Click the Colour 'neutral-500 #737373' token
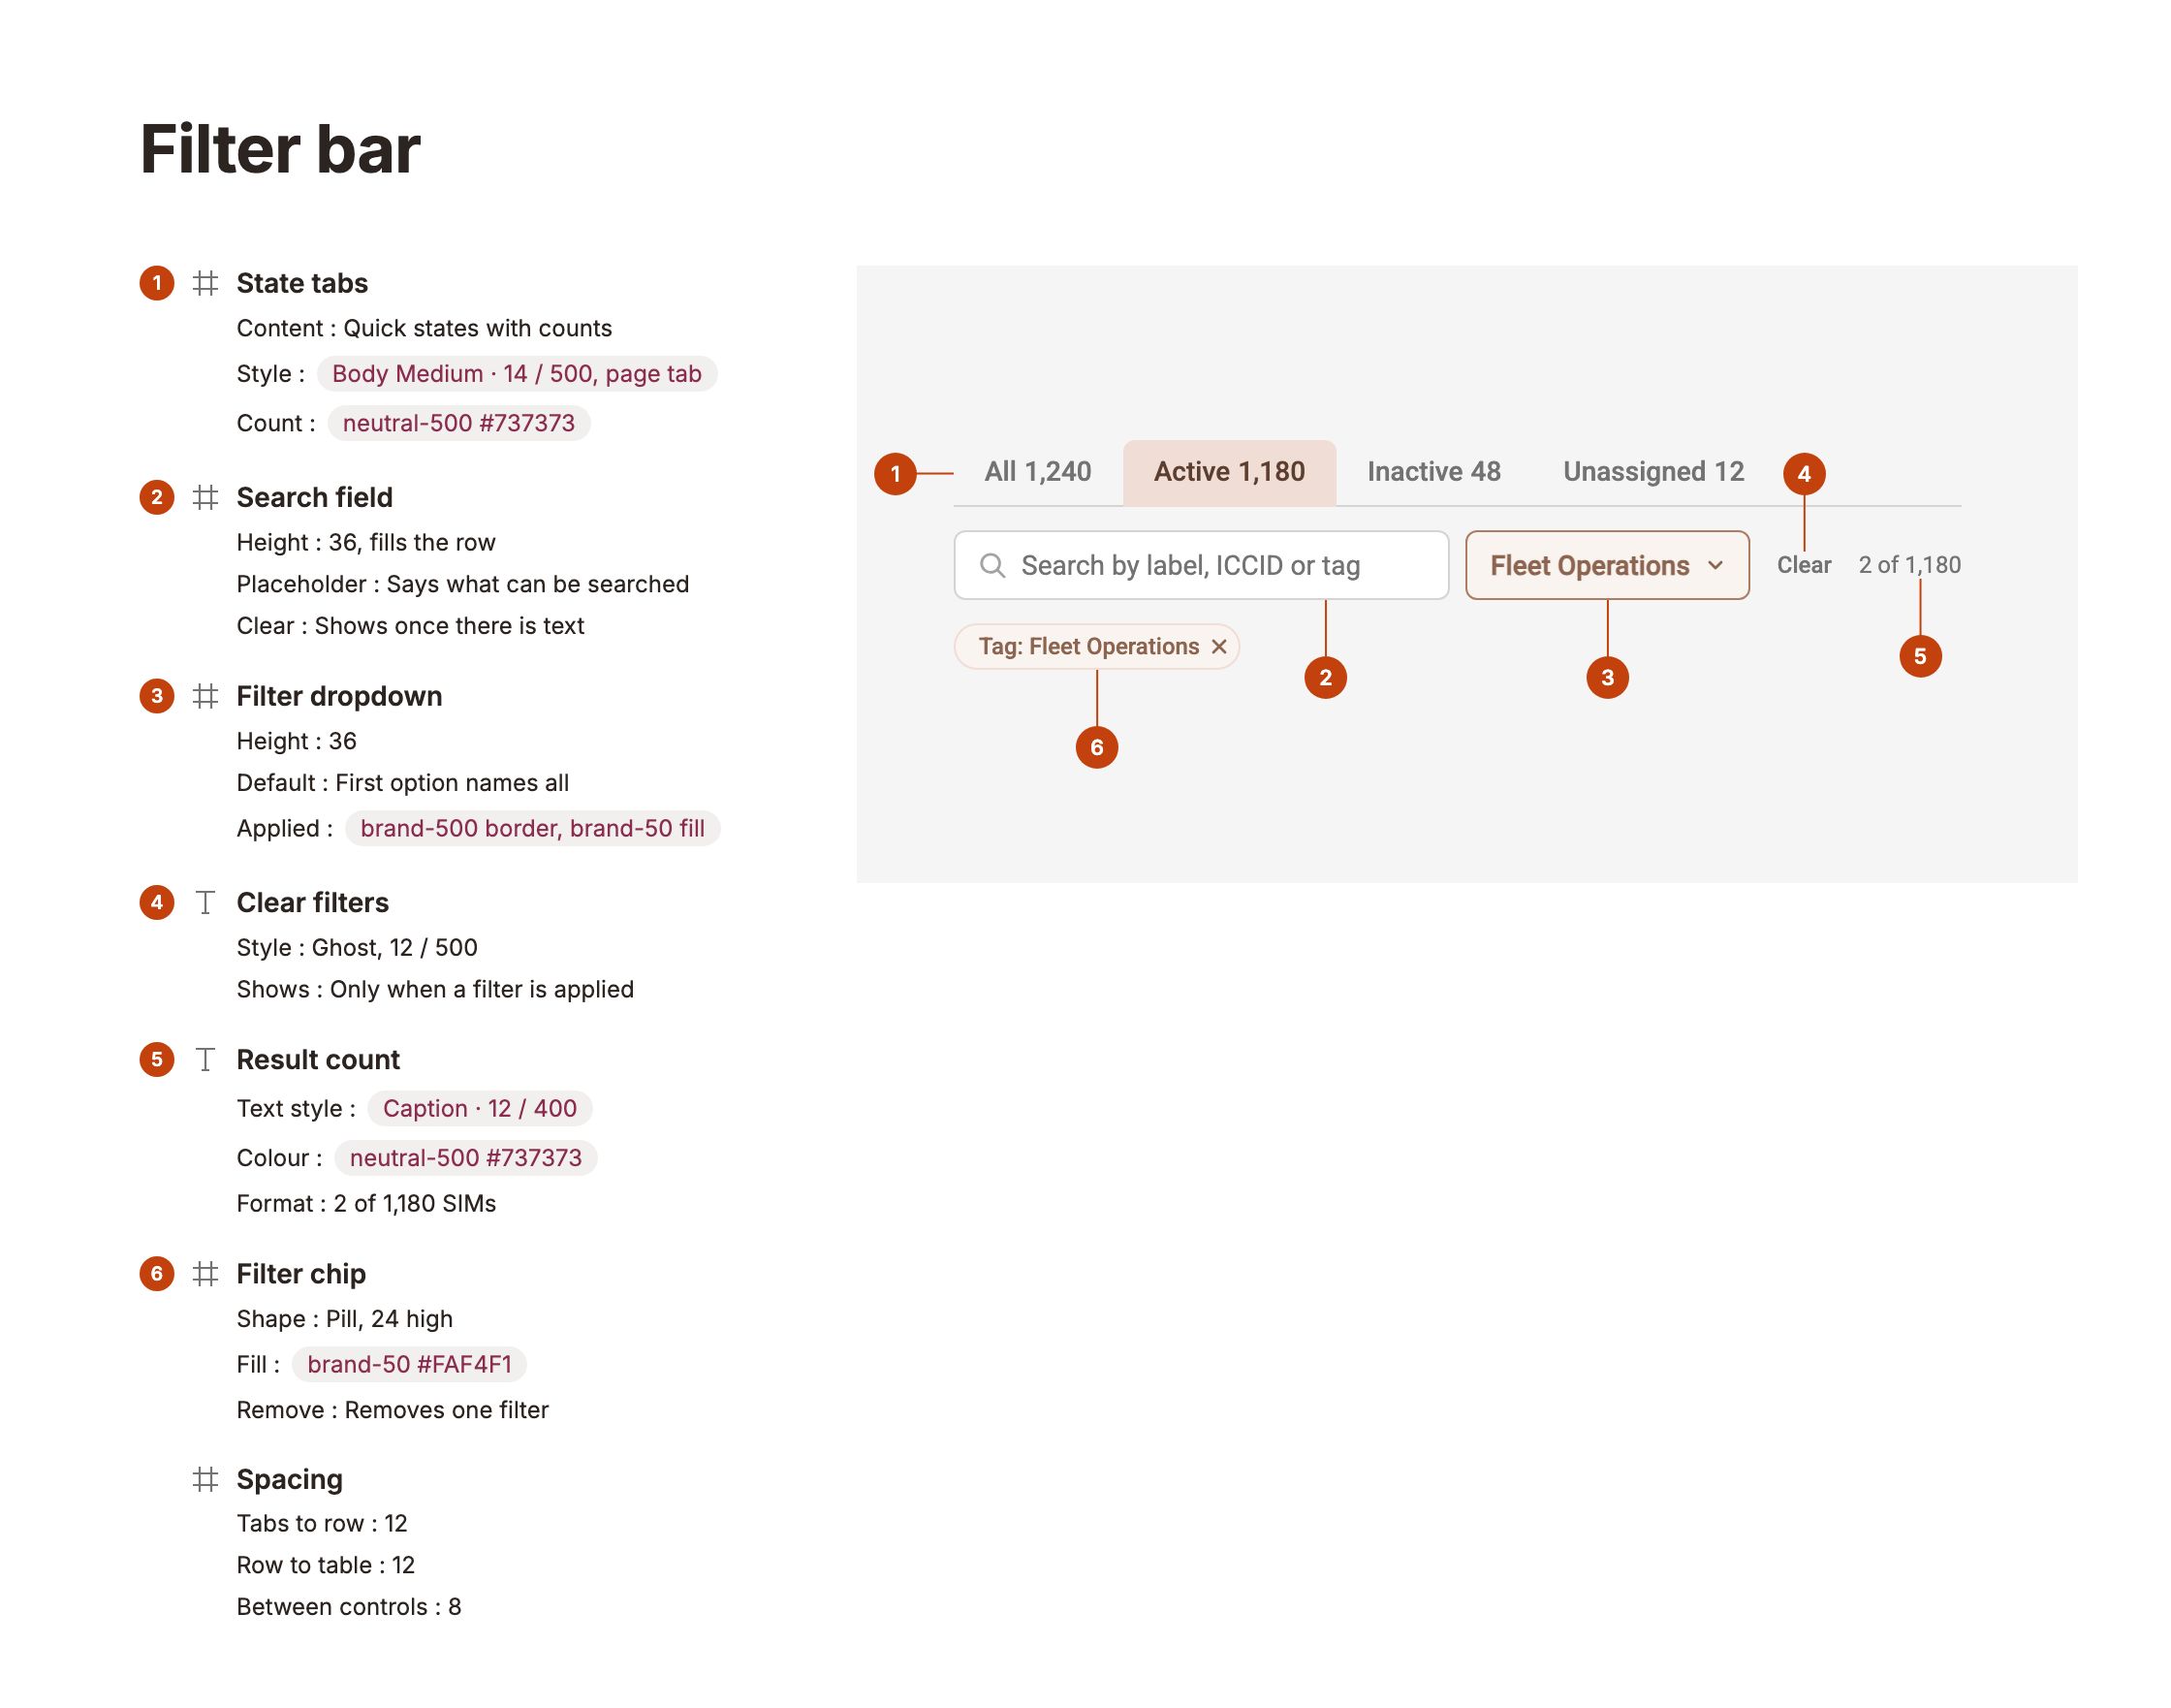 [x=465, y=1157]
